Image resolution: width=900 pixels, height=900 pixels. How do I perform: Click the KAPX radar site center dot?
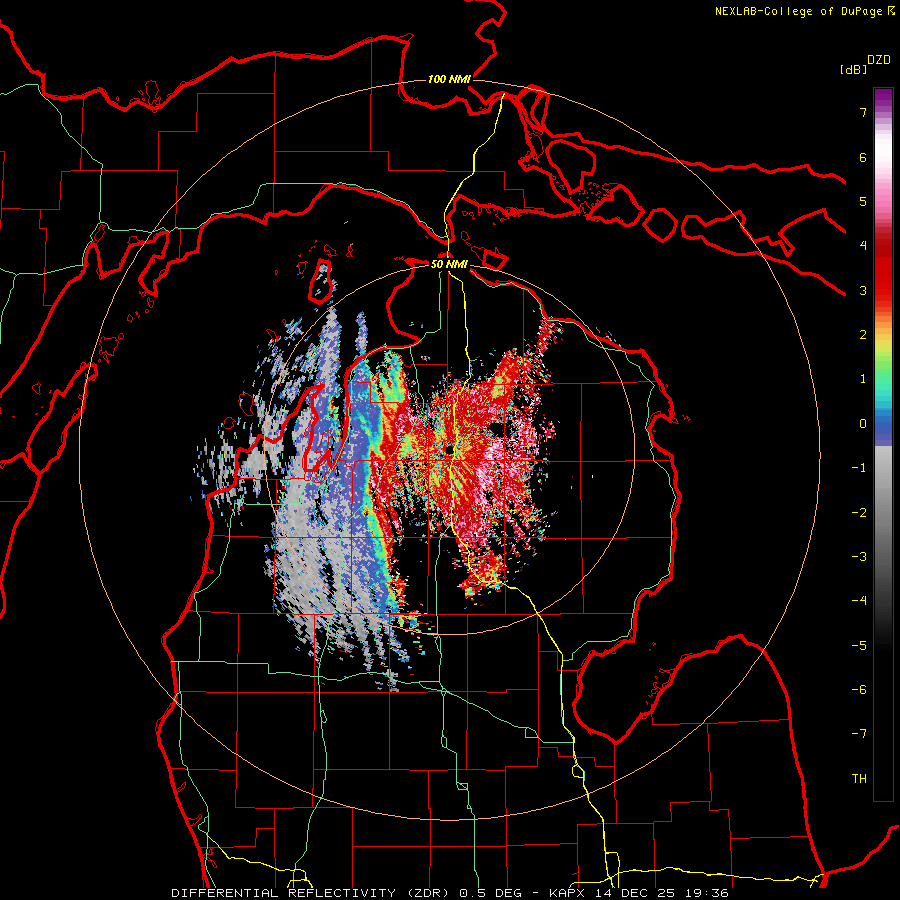tap(449, 450)
